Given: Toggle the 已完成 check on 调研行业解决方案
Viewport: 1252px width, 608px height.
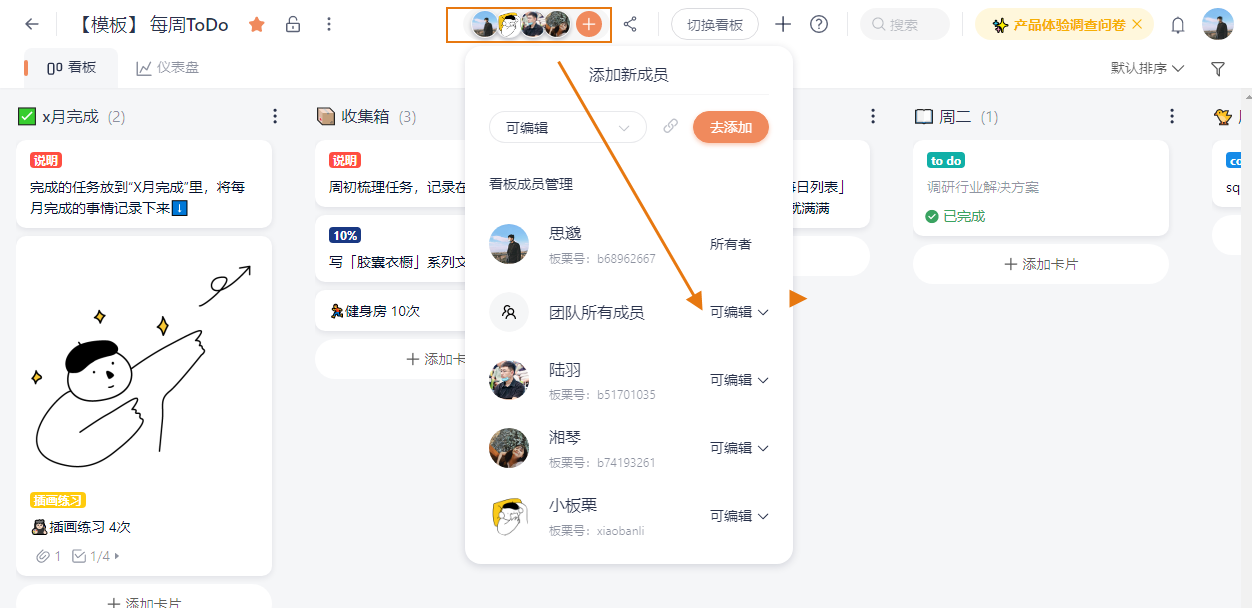Looking at the screenshot, I should [x=932, y=216].
